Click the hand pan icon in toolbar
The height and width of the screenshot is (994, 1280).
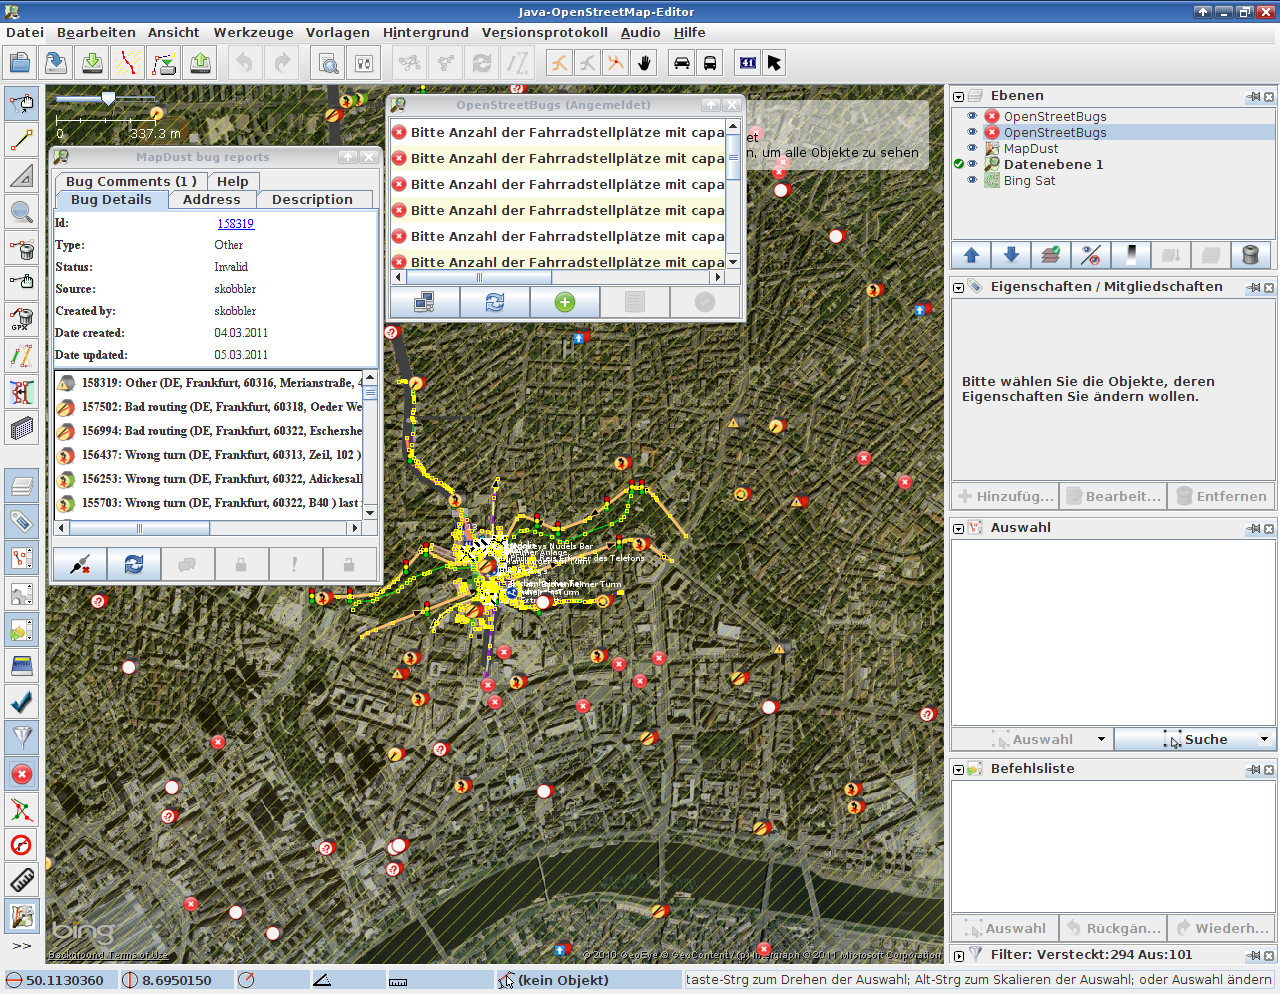click(645, 63)
